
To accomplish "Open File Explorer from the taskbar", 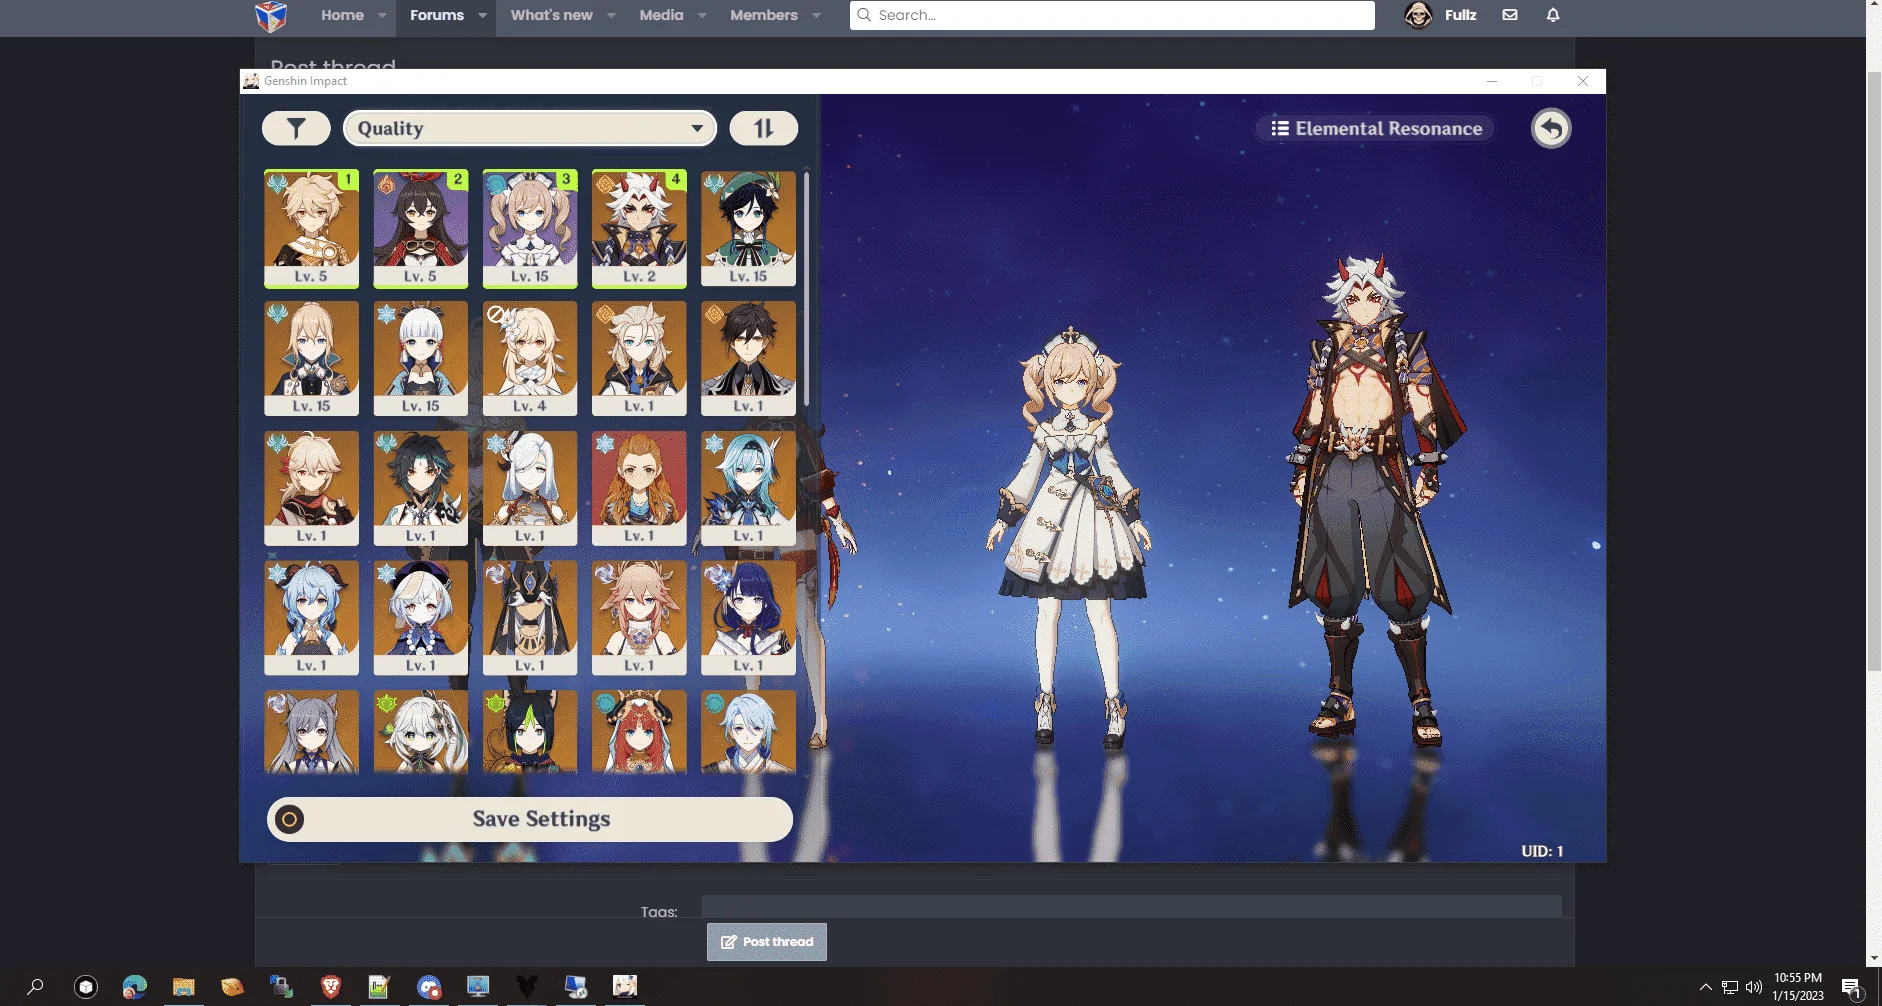I will point(183,987).
